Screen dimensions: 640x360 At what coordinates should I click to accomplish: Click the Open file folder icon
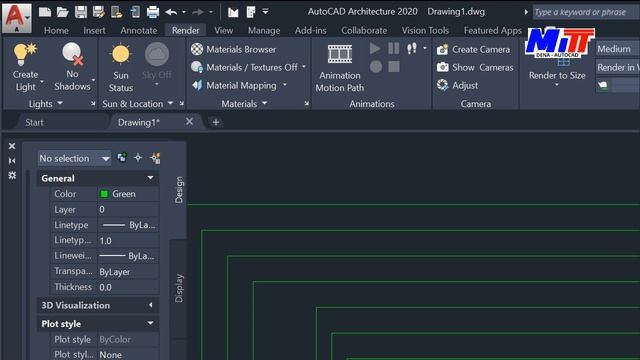(62, 12)
